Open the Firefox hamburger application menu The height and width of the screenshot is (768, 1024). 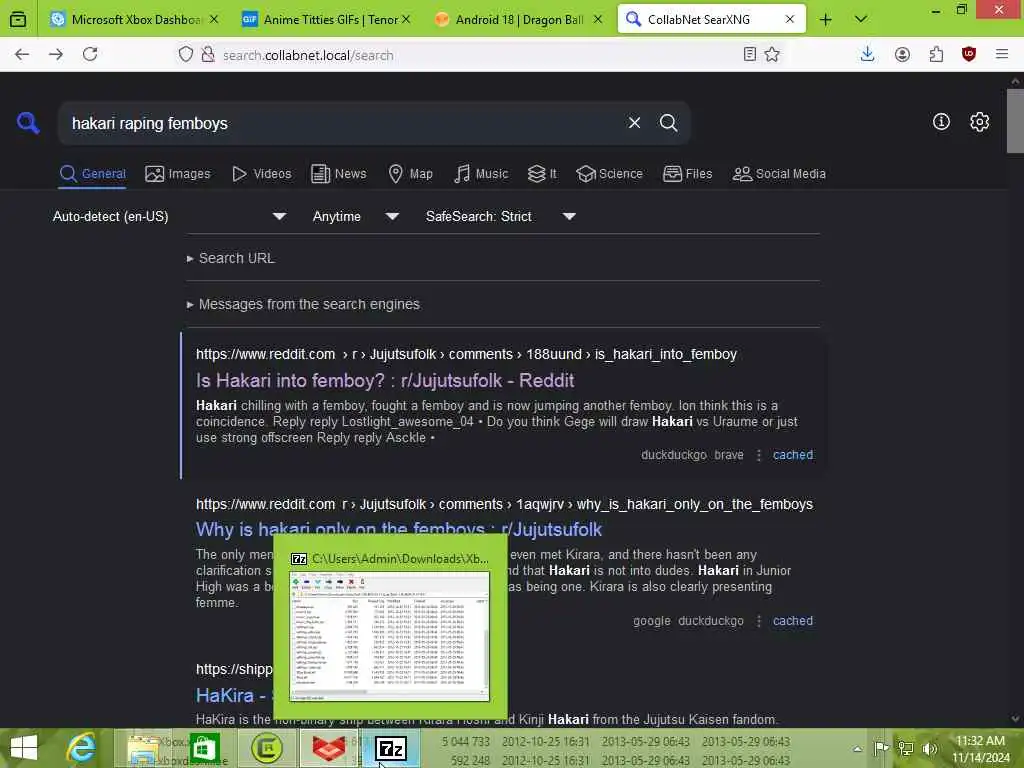pyautogui.click(x=1002, y=54)
